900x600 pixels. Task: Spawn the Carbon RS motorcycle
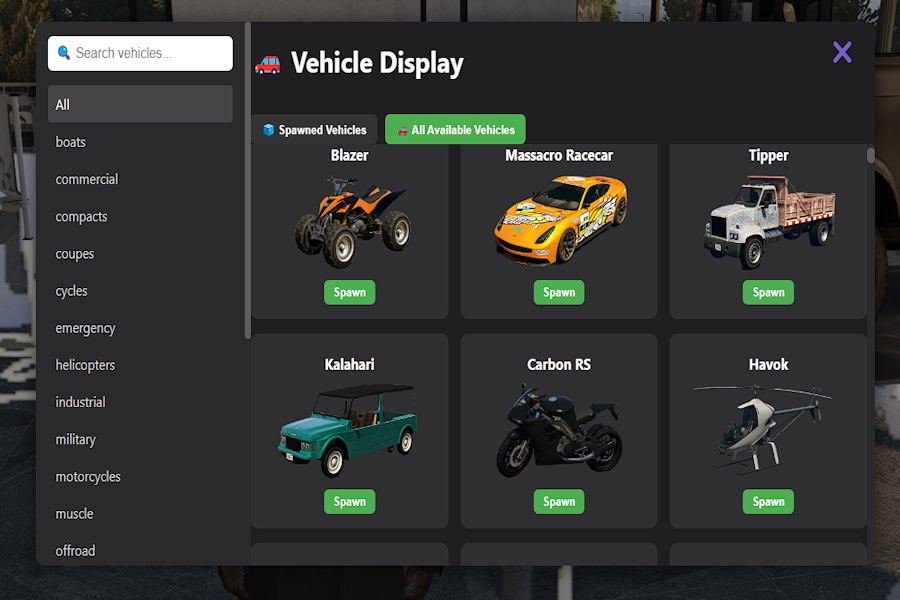point(559,501)
